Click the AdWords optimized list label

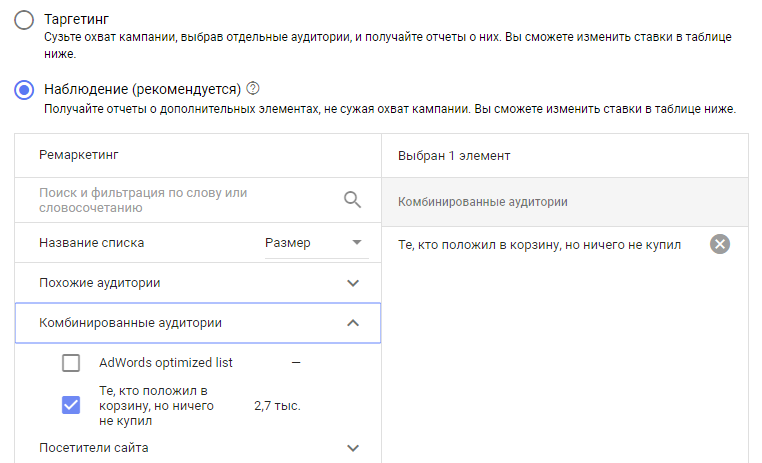point(166,363)
